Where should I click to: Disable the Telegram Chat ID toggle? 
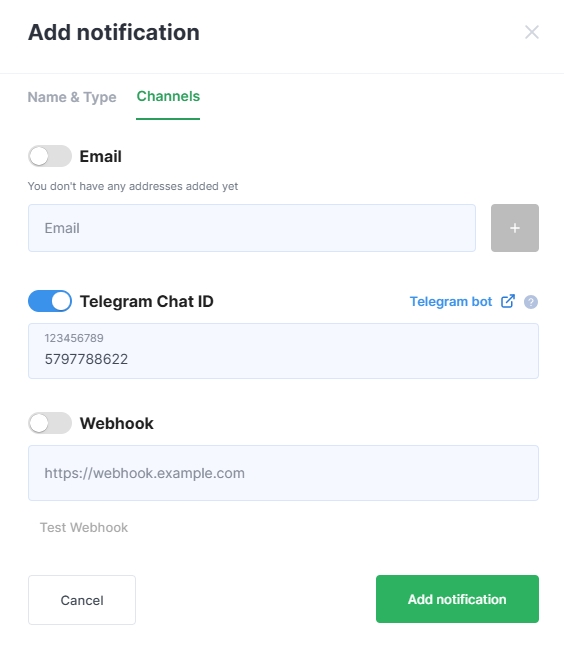[50, 301]
